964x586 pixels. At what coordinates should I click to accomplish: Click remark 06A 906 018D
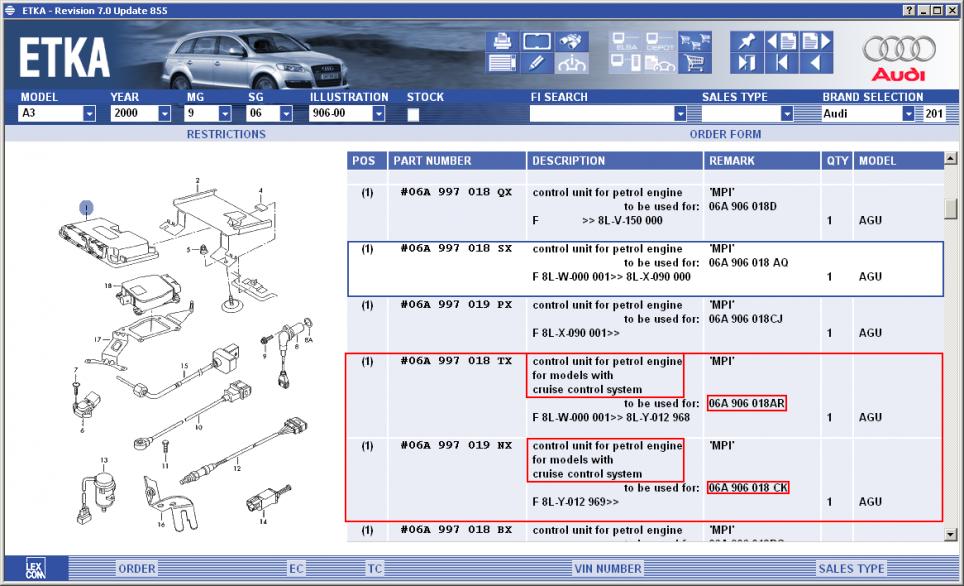click(x=743, y=207)
